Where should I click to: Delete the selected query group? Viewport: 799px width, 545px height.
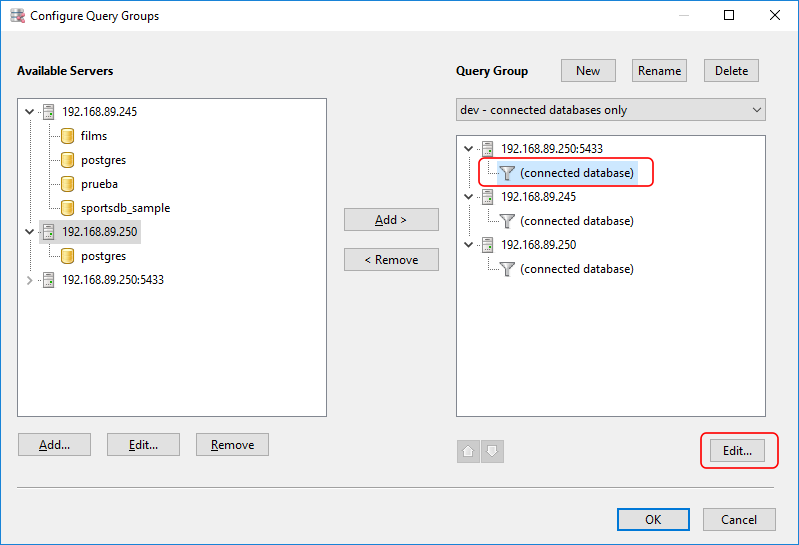click(731, 71)
